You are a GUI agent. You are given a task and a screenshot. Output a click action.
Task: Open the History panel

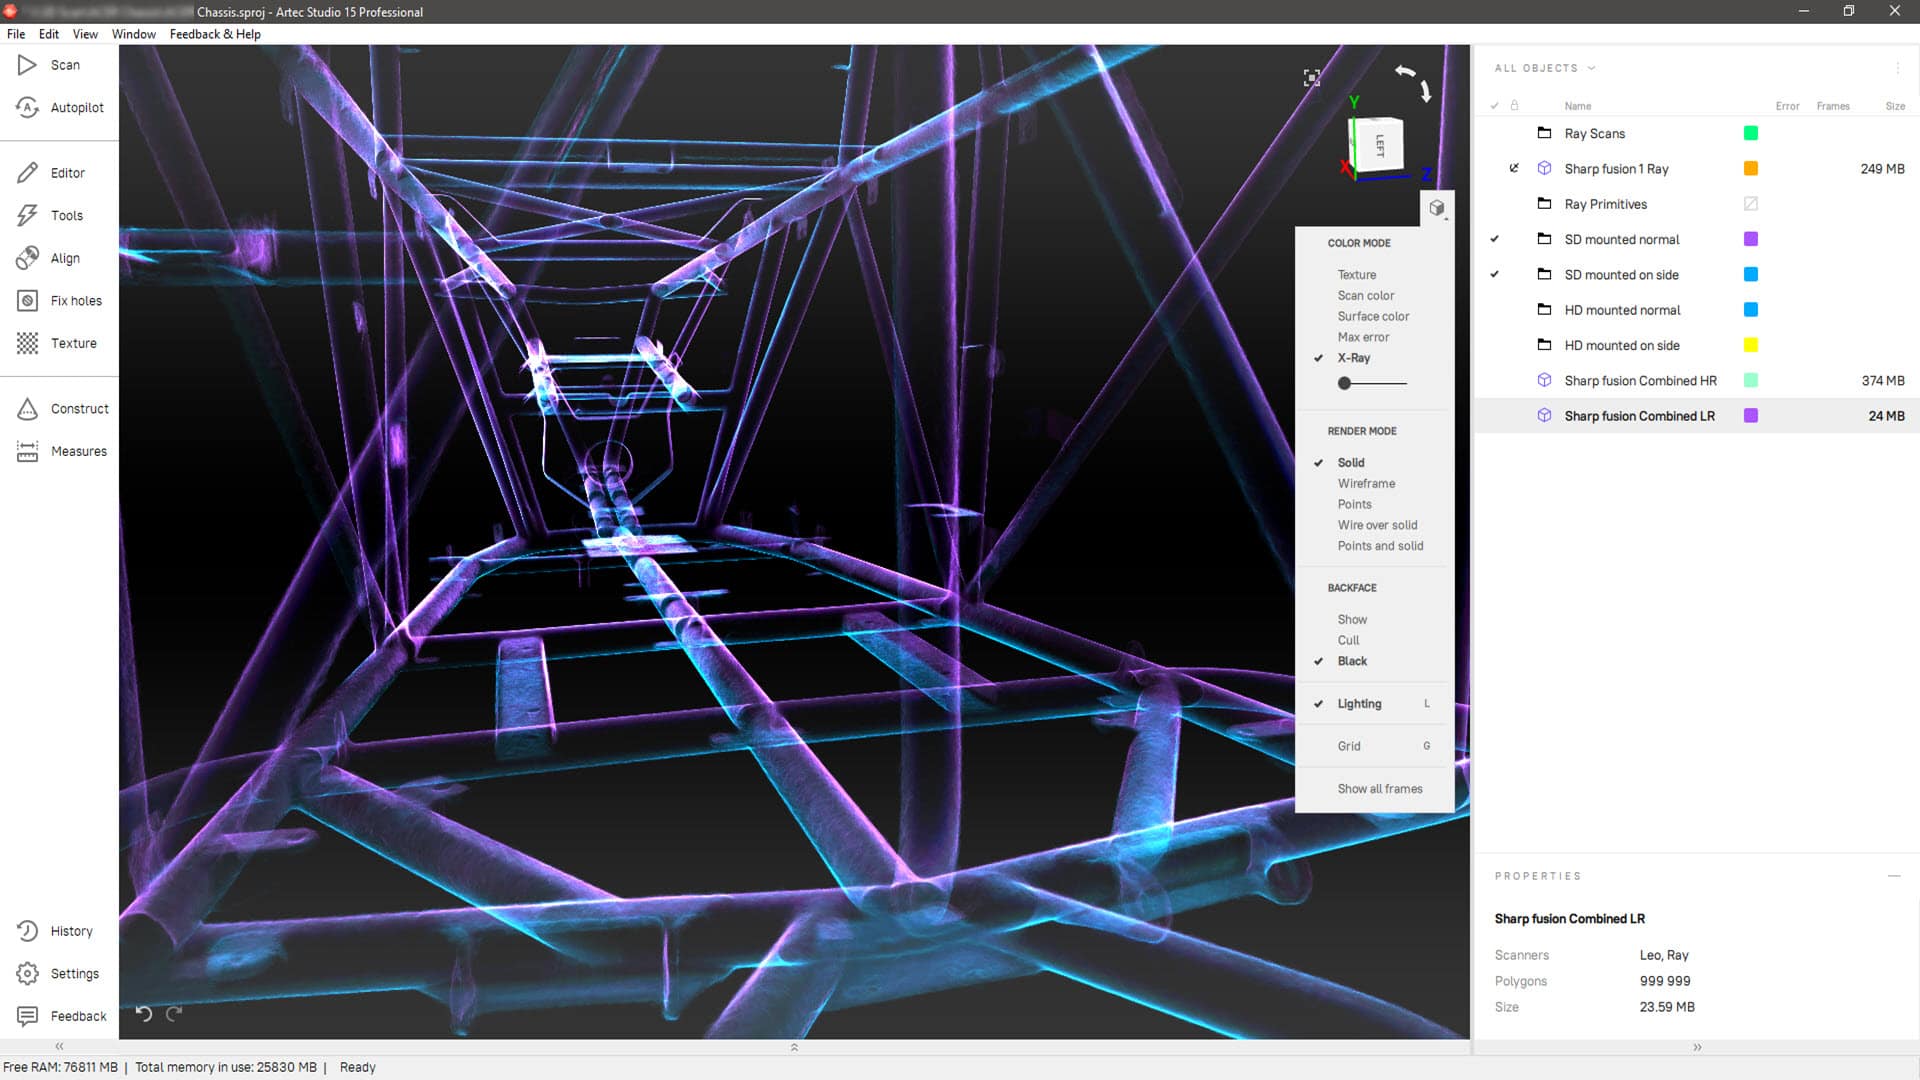71,931
